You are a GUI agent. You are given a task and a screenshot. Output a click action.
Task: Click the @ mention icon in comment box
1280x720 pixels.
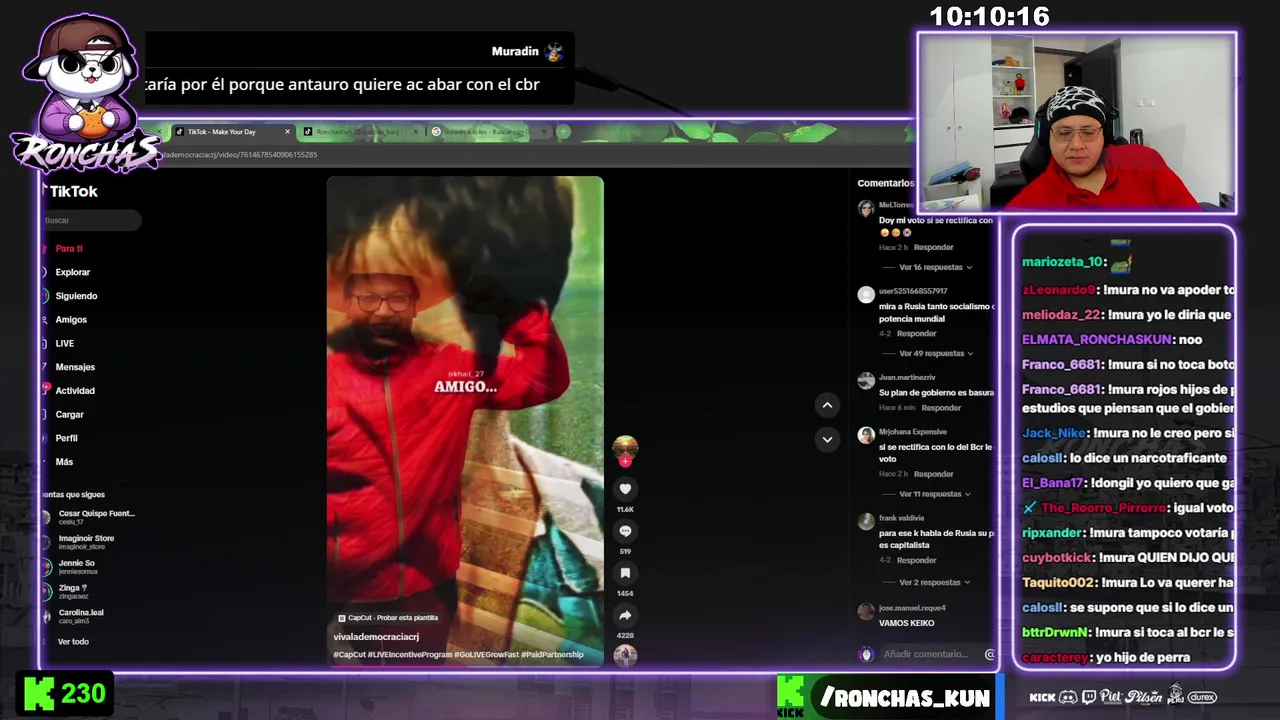pos(989,654)
